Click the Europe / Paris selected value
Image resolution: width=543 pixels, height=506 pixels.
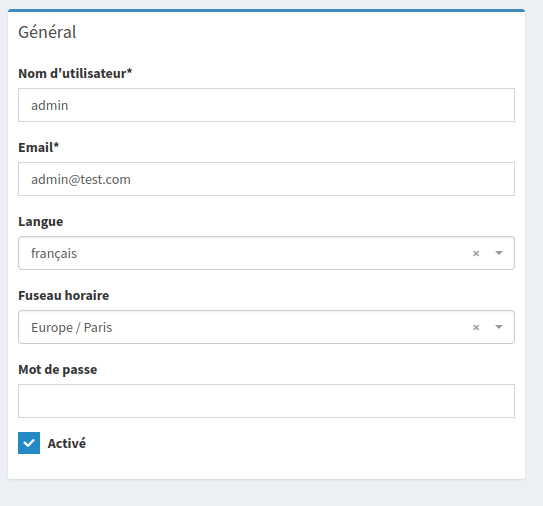pos(72,327)
